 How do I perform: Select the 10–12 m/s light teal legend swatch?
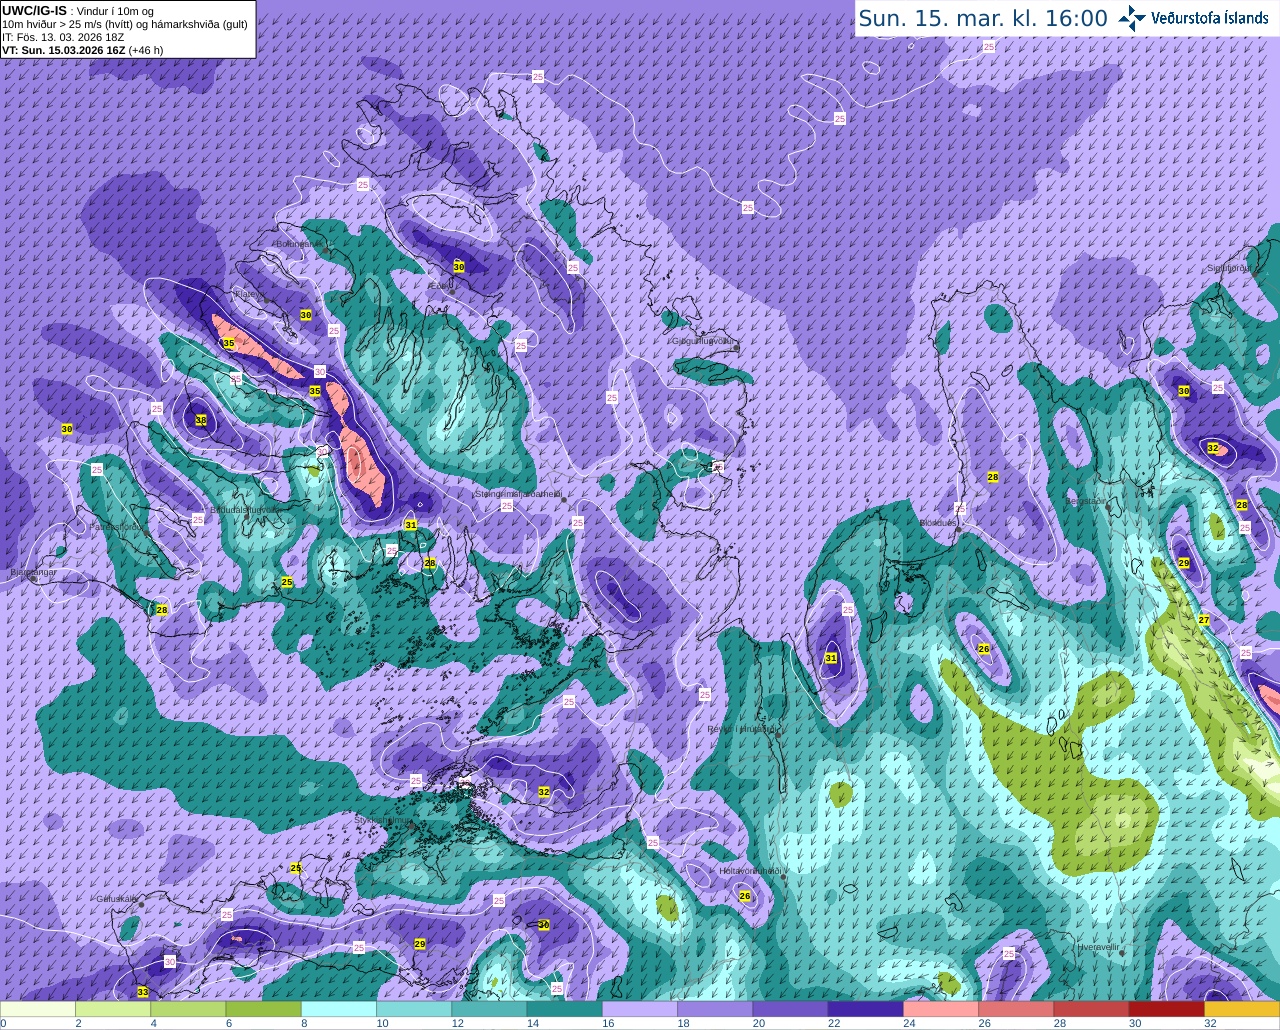point(414,1009)
